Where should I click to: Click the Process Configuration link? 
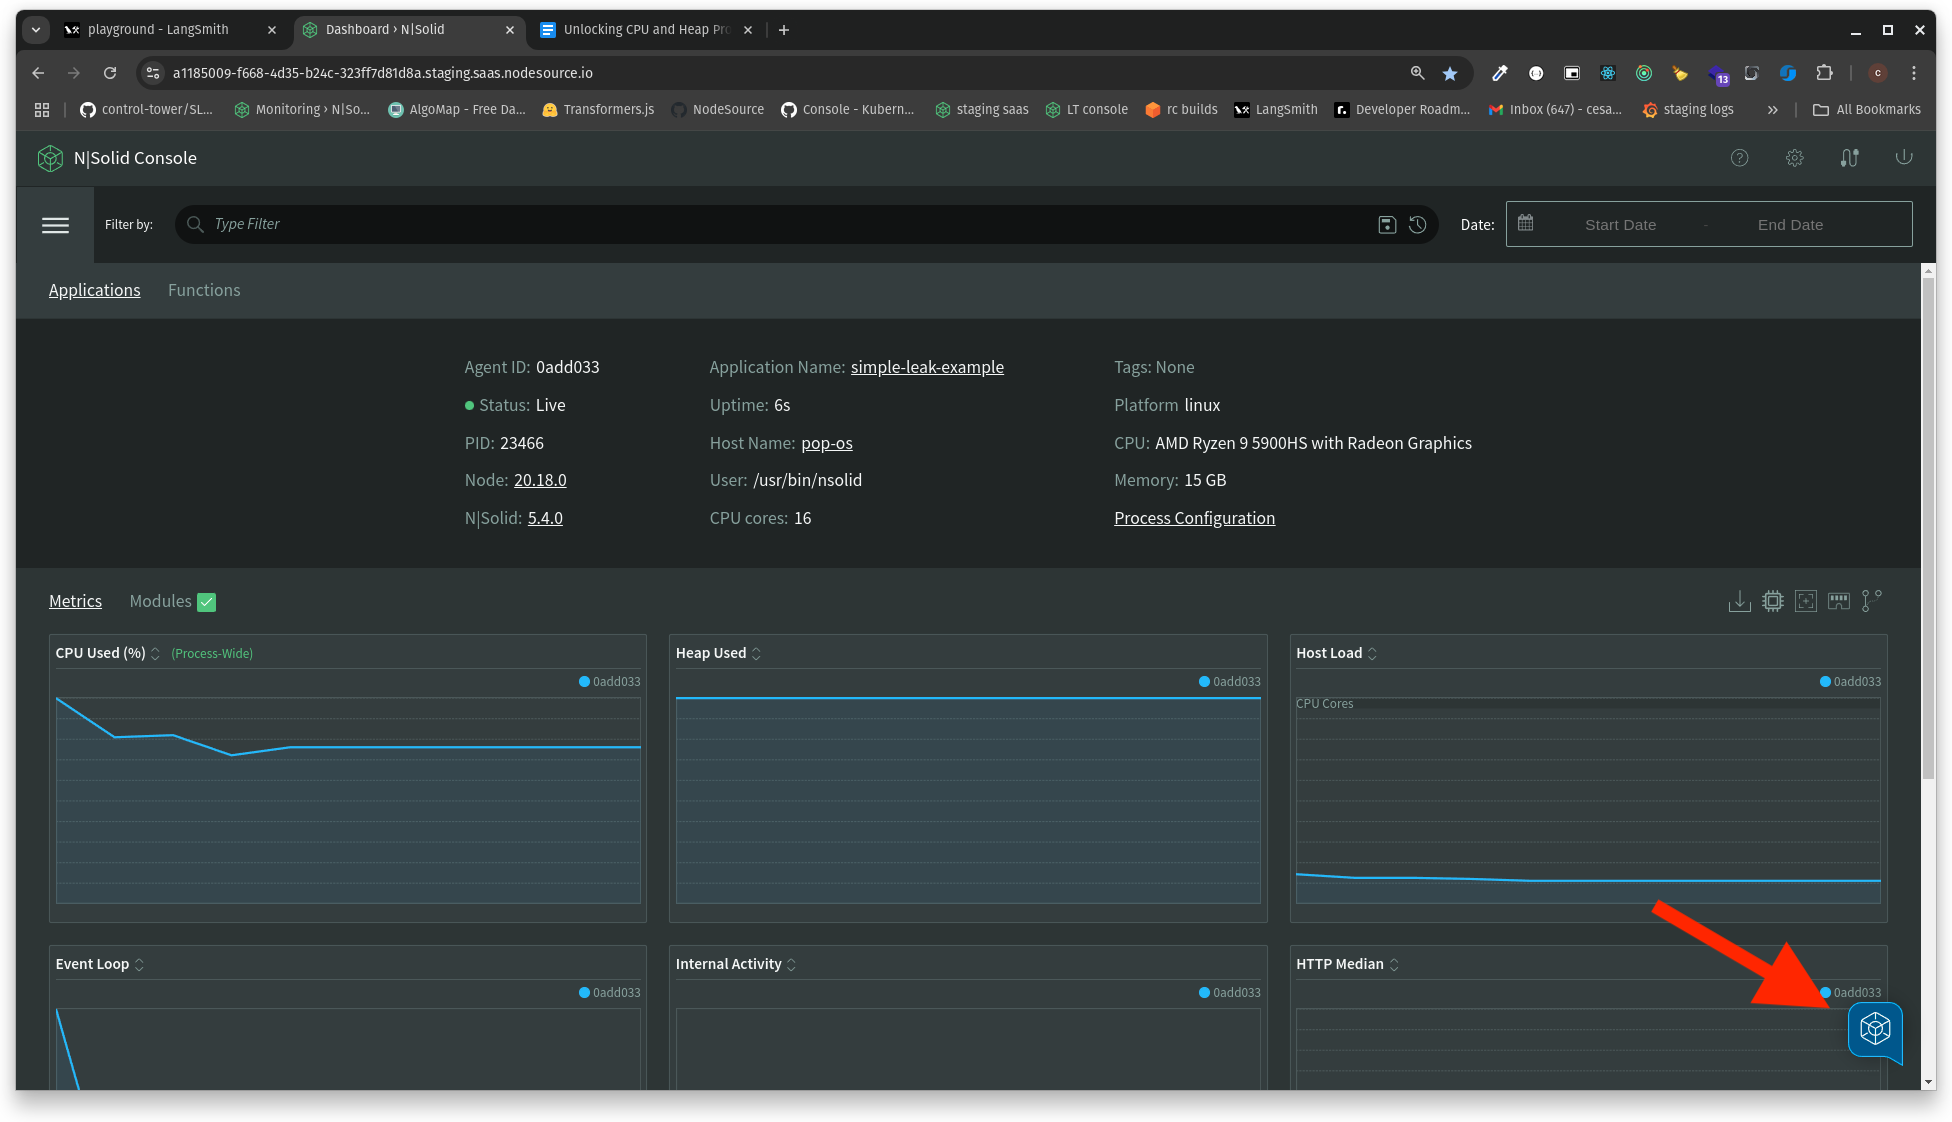(x=1195, y=517)
